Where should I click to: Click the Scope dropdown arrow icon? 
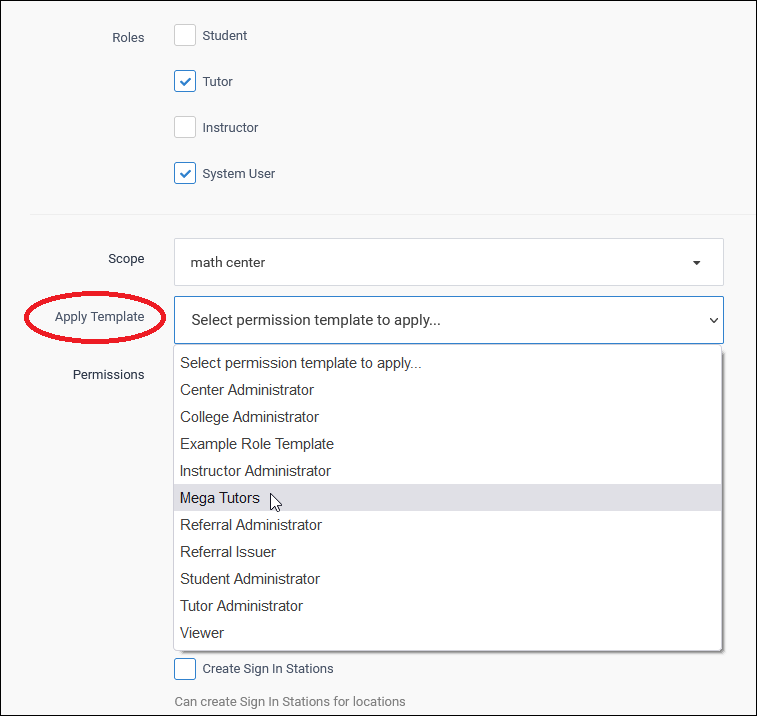point(696,263)
